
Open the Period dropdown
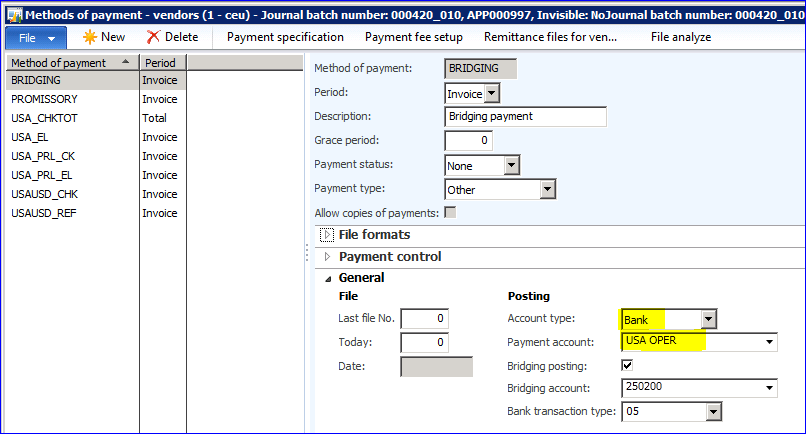pos(492,93)
